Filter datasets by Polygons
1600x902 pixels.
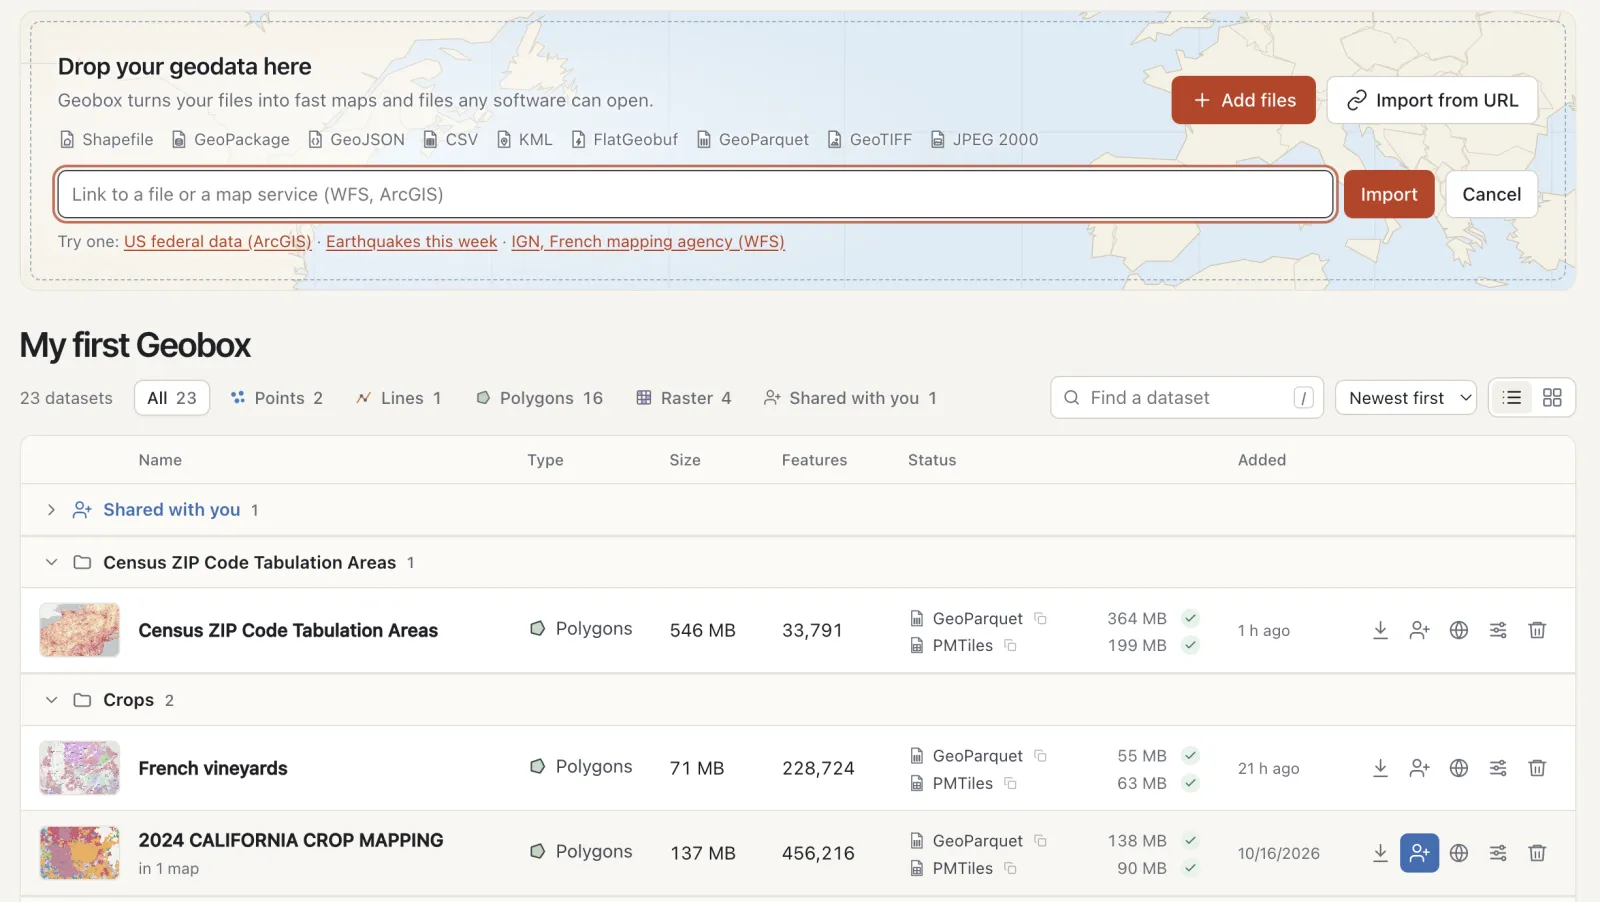pos(539,398)
